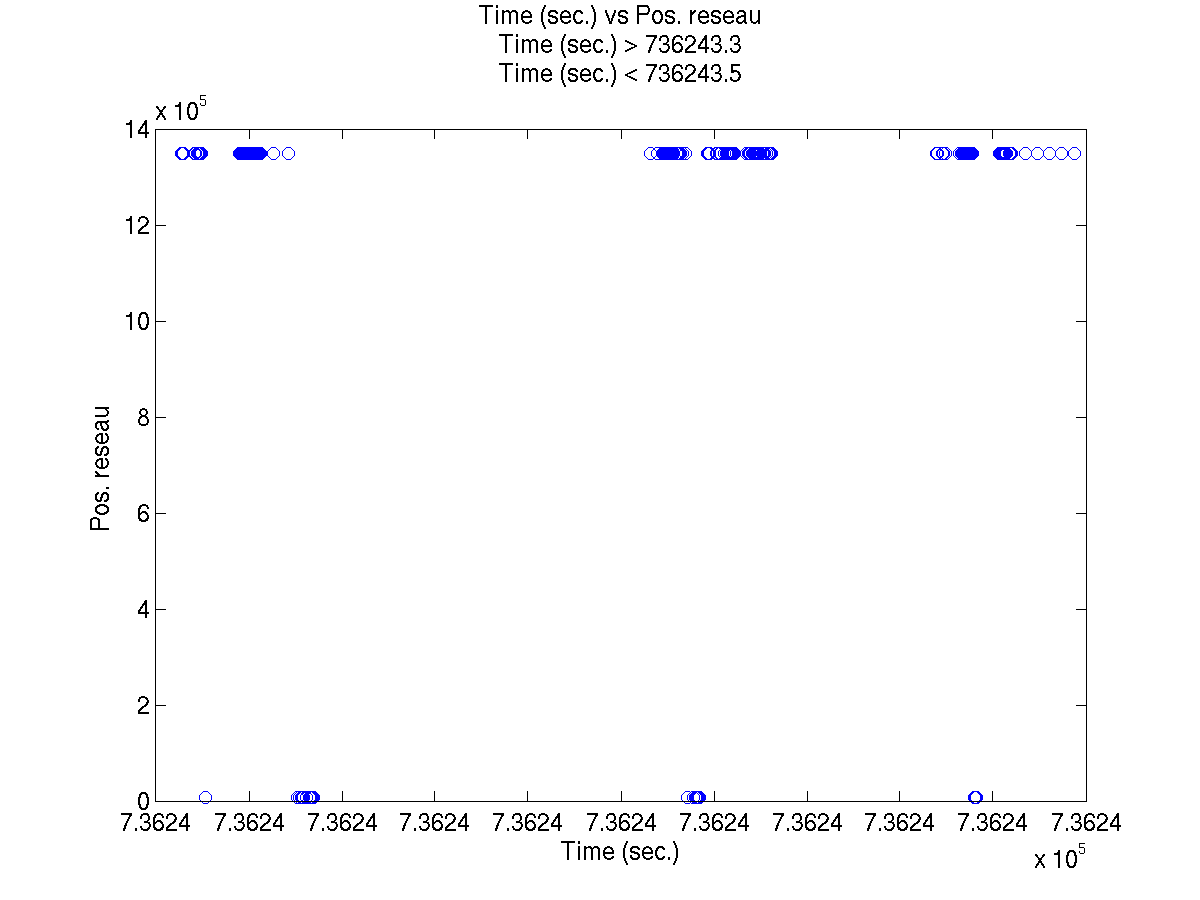The height and width of the screenshot is (900, 1200).
Task: Click the vertical axis label "Pos. reseau"
Action: click(101, 468)
